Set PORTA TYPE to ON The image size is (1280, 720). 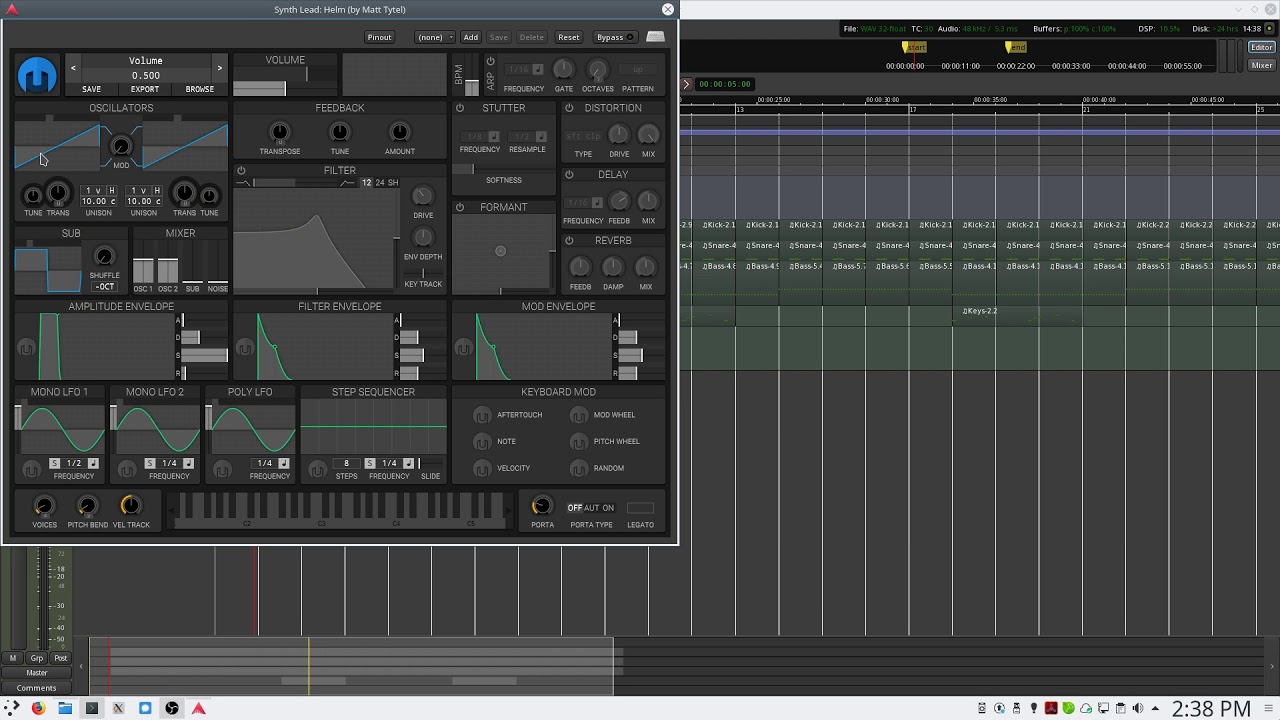pyautogui.click(x=608, y=508)
